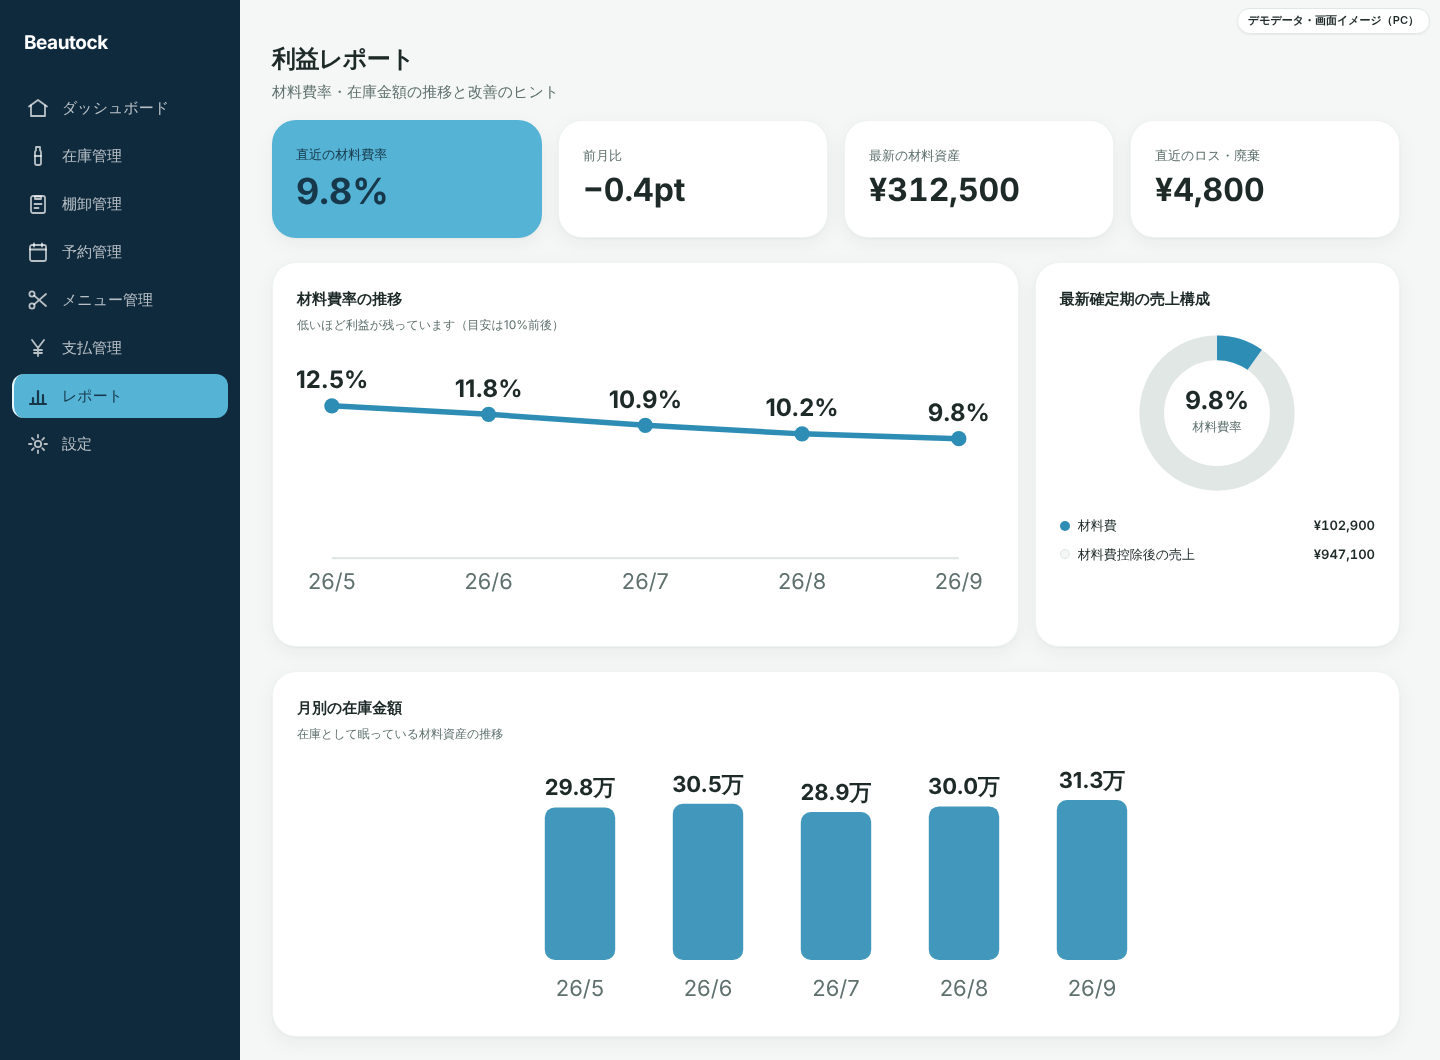Viewport: 1440px width, 1060px height.
Task: Click the 12.5% point on the line chart
Action: (332, 406)
